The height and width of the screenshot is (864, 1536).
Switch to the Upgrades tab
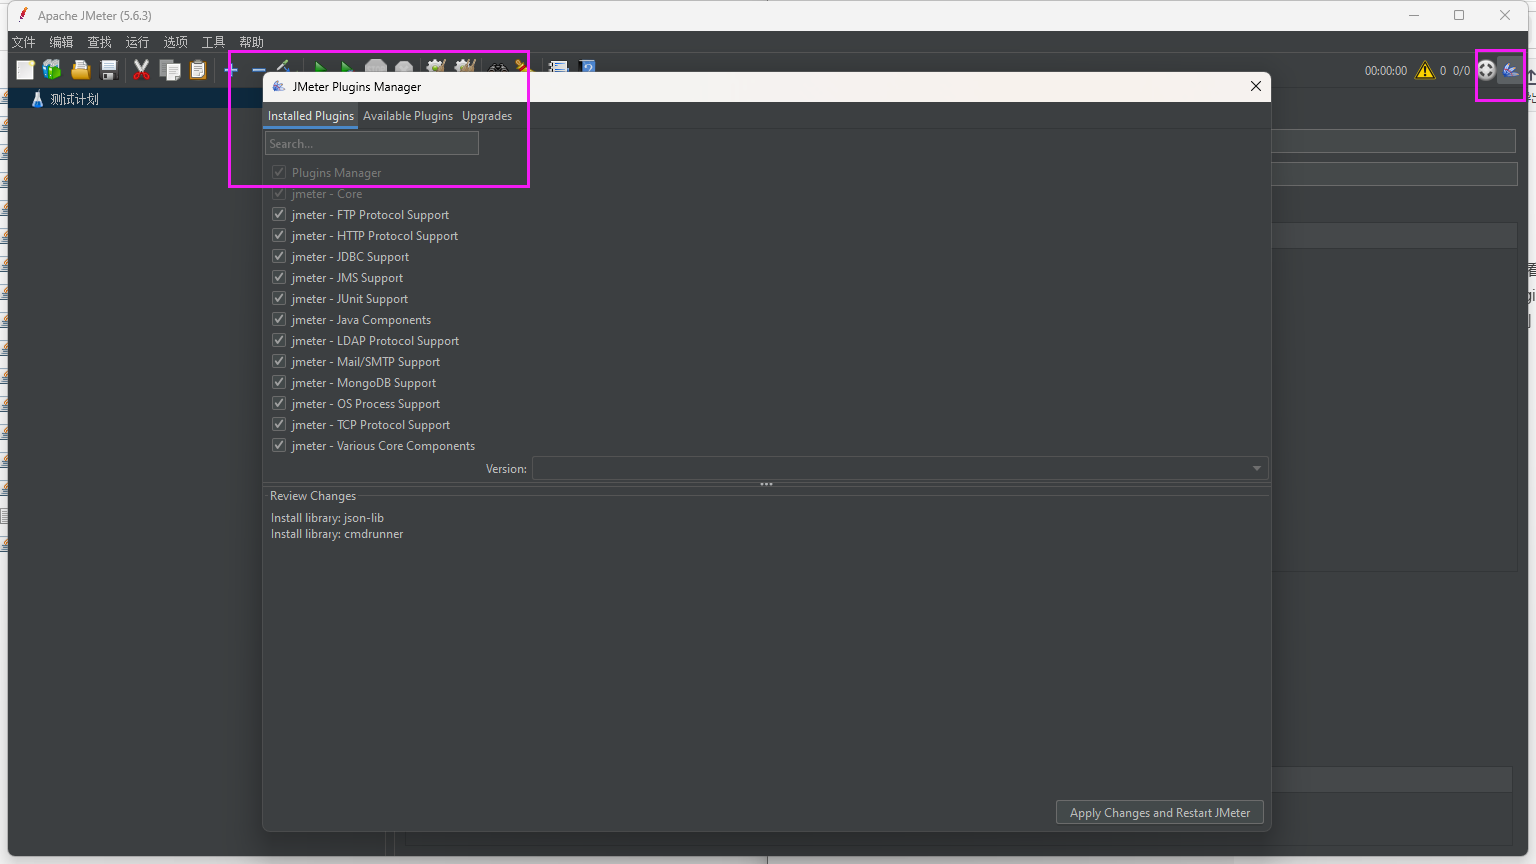(x=487, y=116)
